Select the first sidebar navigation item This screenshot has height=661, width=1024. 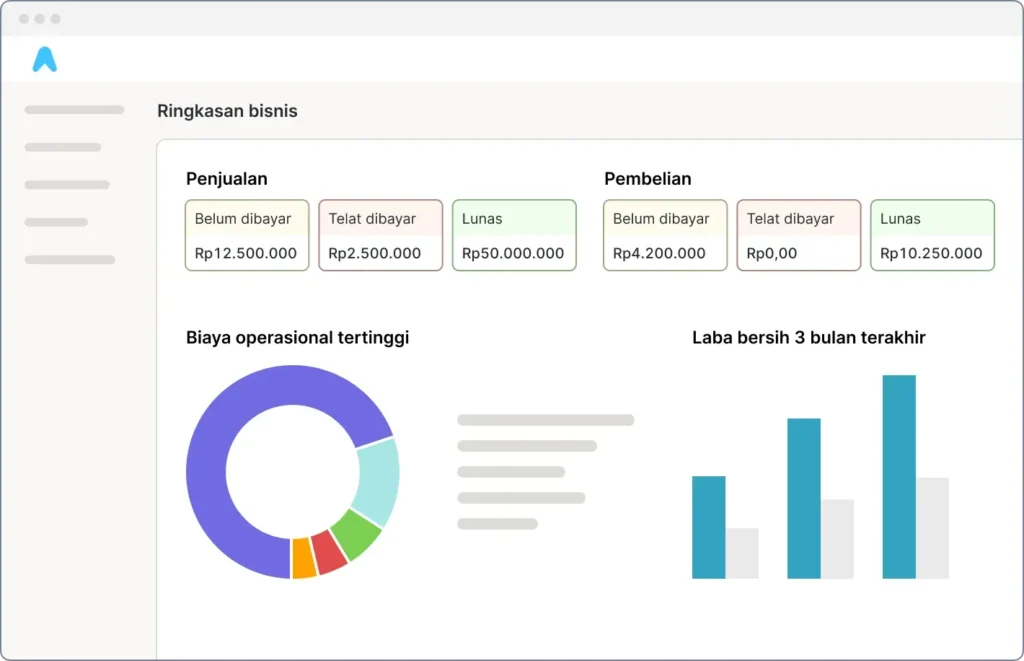tap(74, 109)
